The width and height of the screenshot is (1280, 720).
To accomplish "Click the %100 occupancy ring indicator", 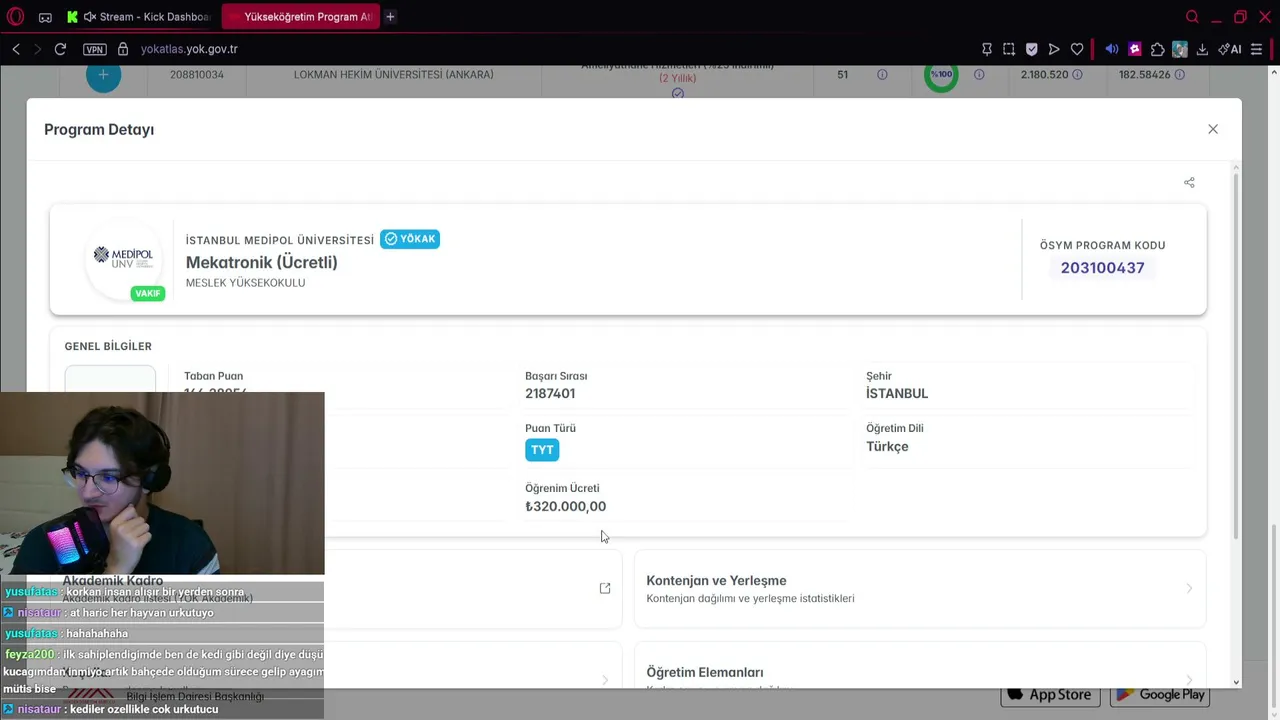I will tap(941, 75).
